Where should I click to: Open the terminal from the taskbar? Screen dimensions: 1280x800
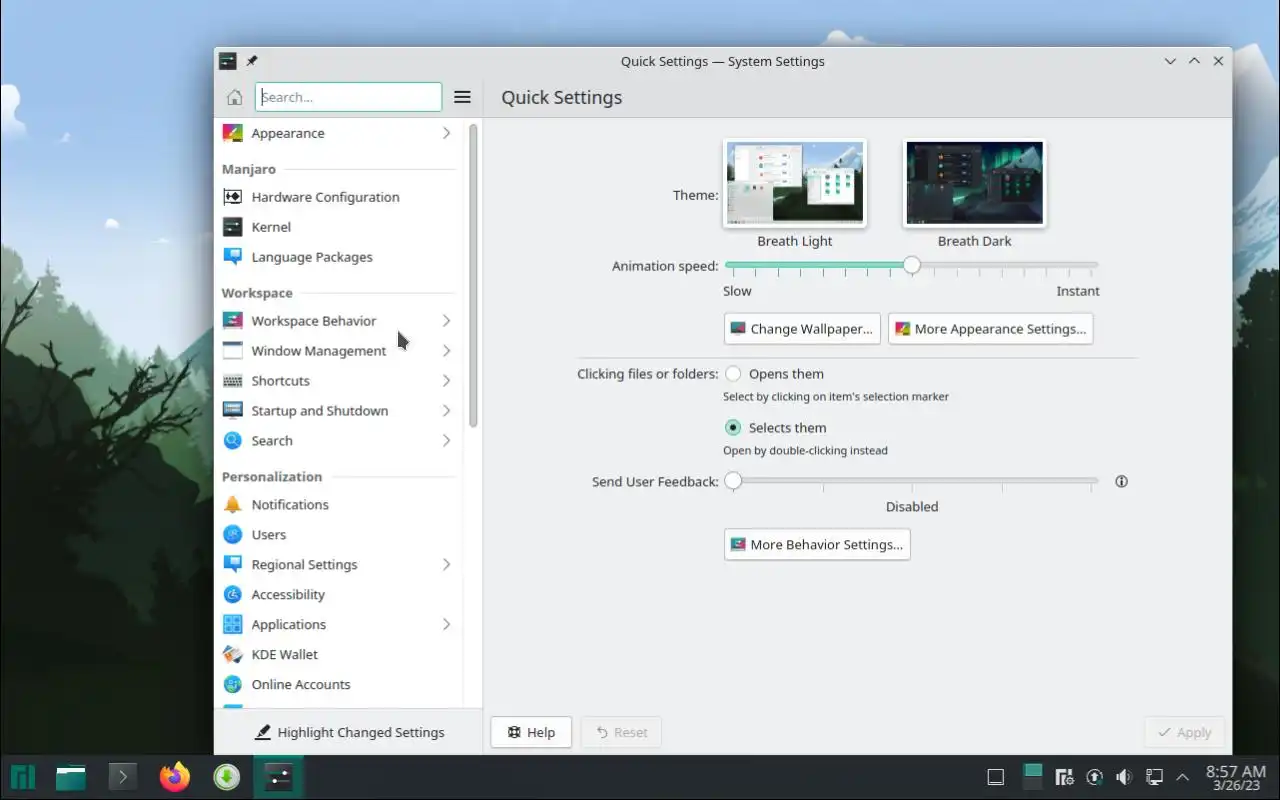coord(122,777)
